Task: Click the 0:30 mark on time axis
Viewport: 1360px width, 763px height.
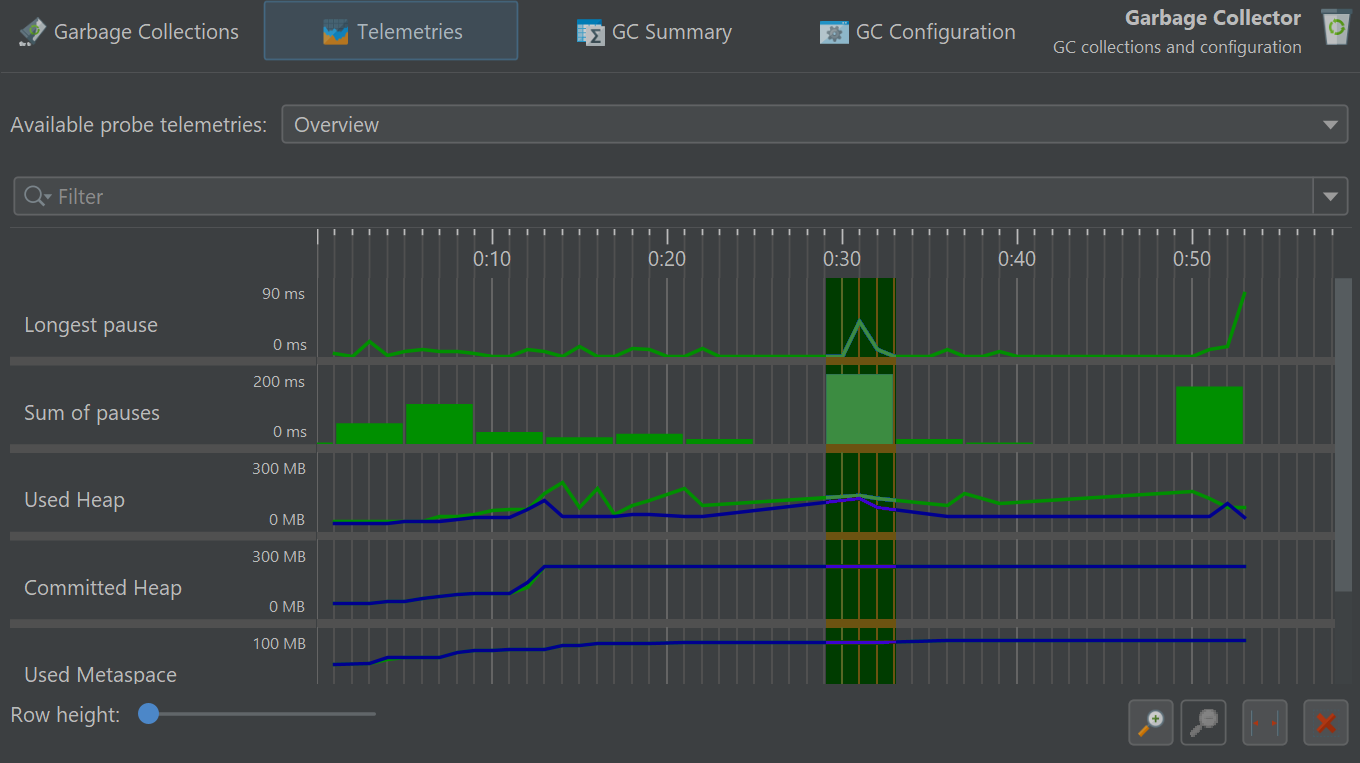Action: pos(842,259)
